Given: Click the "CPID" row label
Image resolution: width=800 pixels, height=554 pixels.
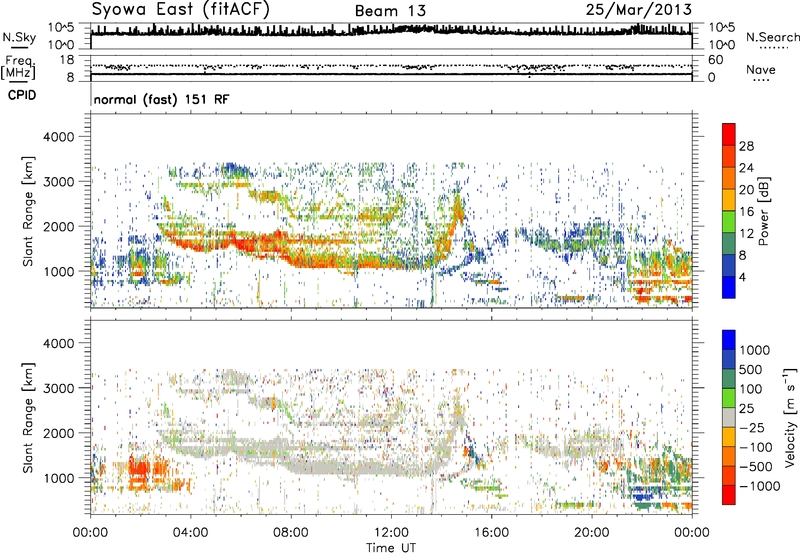Looking at the screenshot, I should [x=22, y=95].
